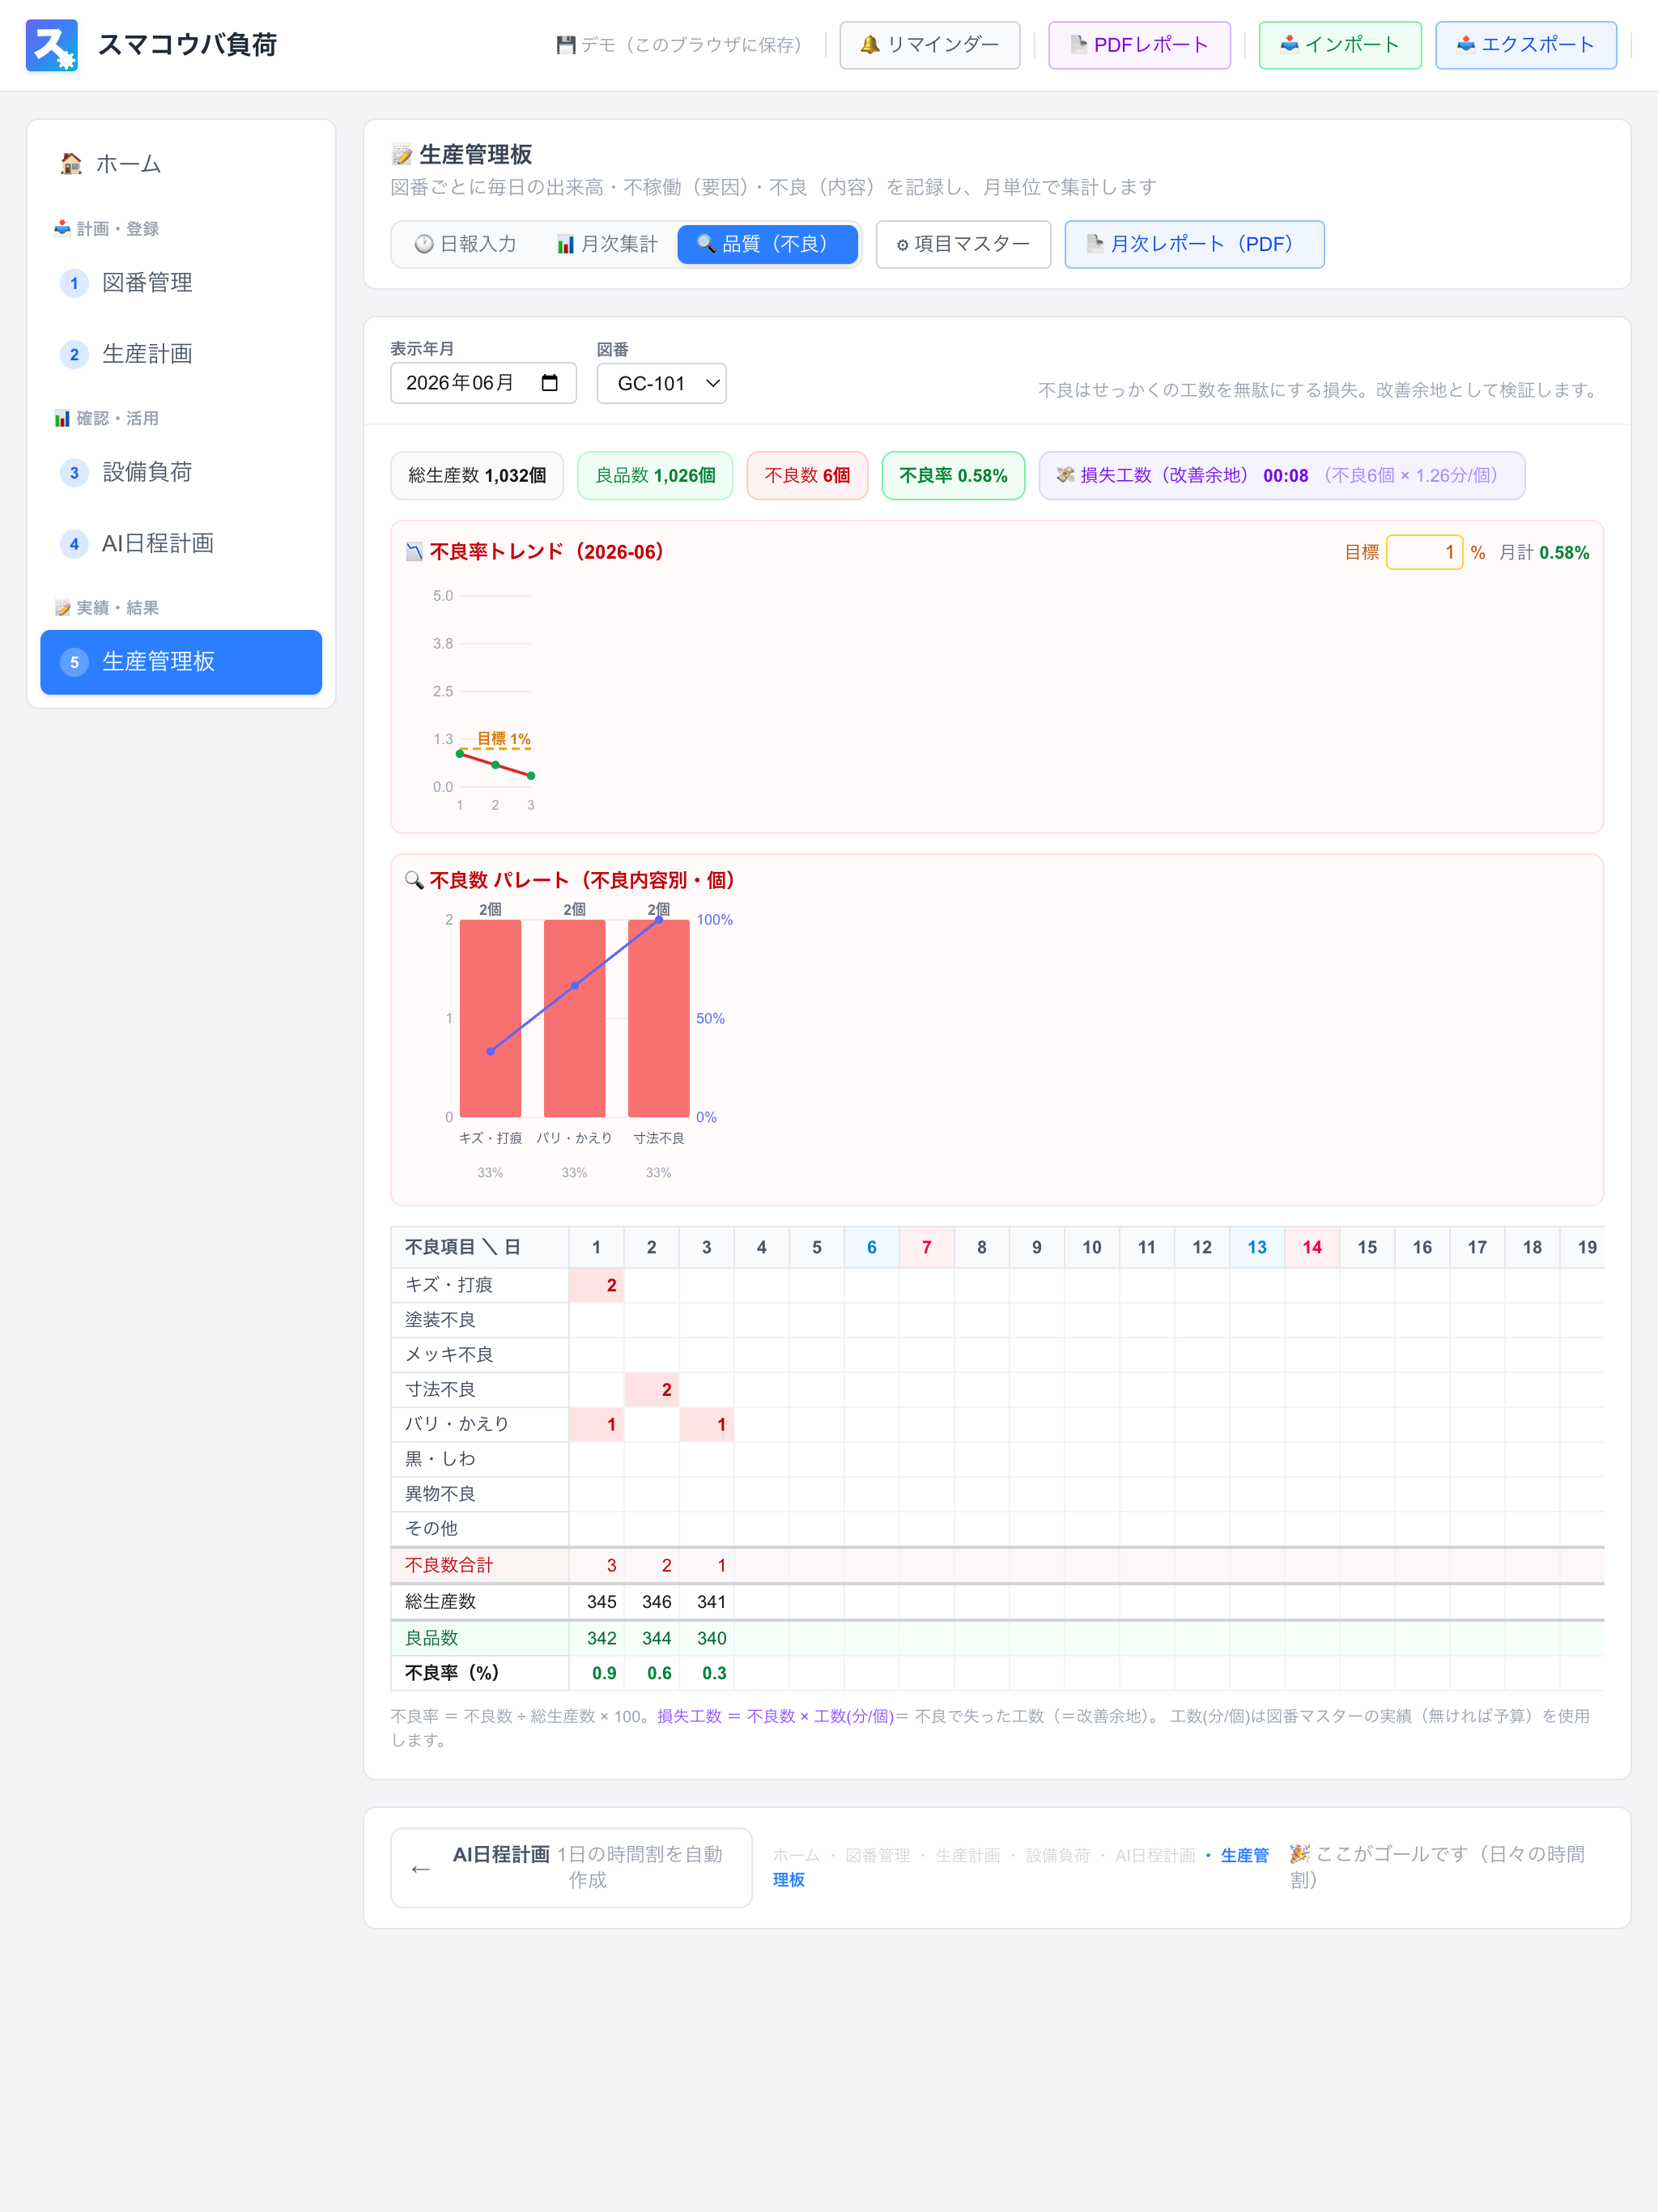The image size is (1658, 2212).
Task: Click キズ・打痕 day 1 cell showing 2
Action: 597,1285
